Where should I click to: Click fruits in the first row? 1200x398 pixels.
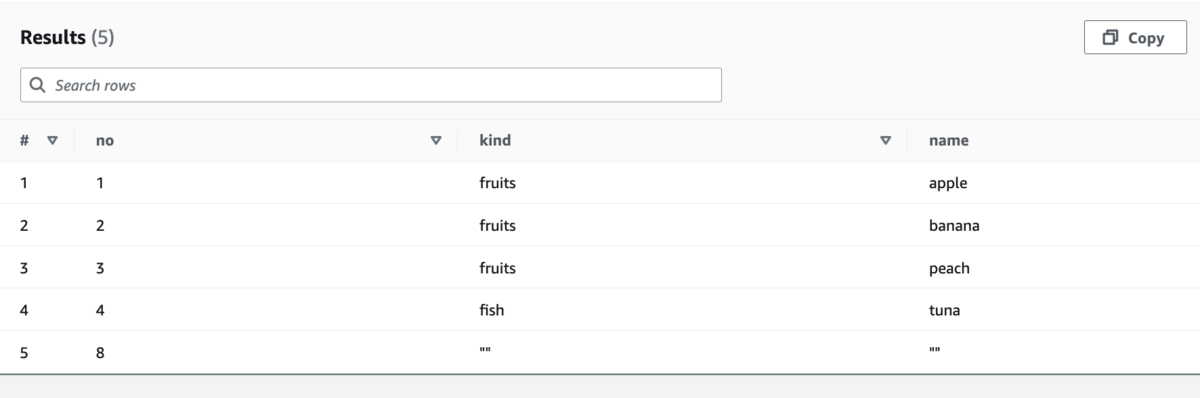coord(497,184)
